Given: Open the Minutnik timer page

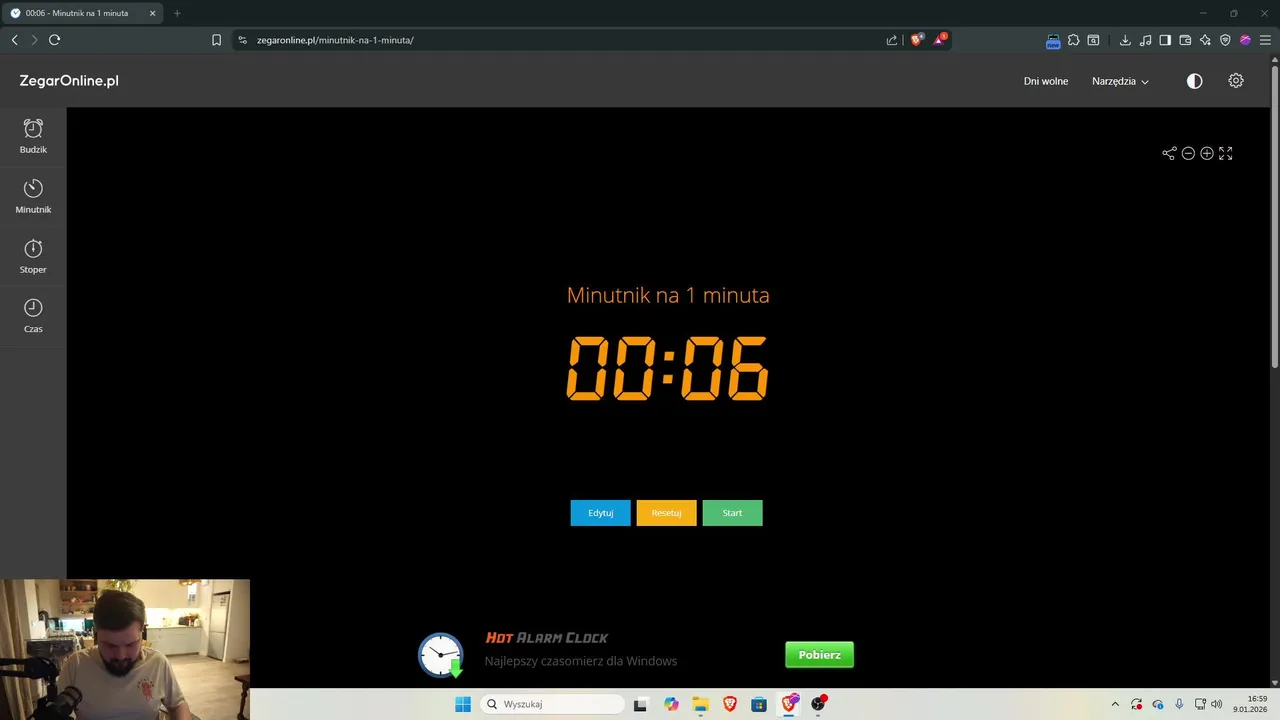Looking at the screenshot, I should pos(33,197).
